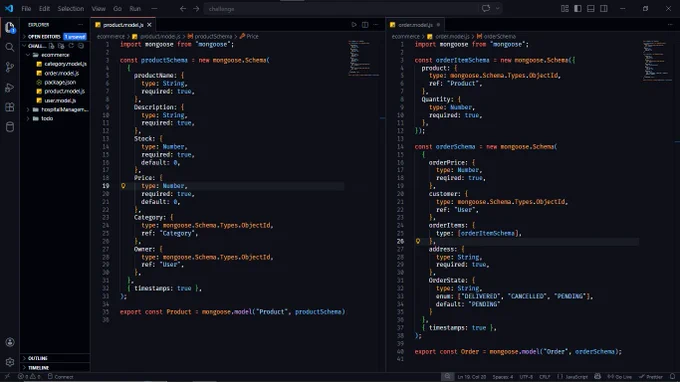The image size is (680, 382).
Task: Open the Selection menu
Action: pyautogui.click(x=71, y=9)
